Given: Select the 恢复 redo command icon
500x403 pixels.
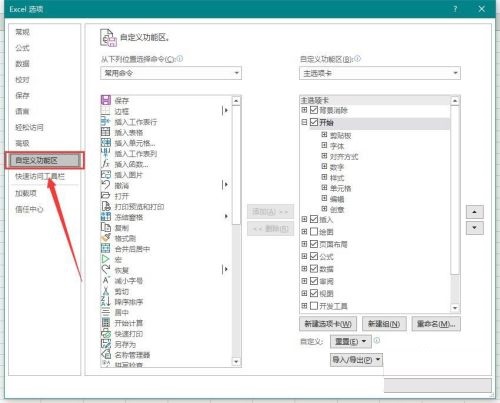Looking at the screenshot, I should point(106,270).
